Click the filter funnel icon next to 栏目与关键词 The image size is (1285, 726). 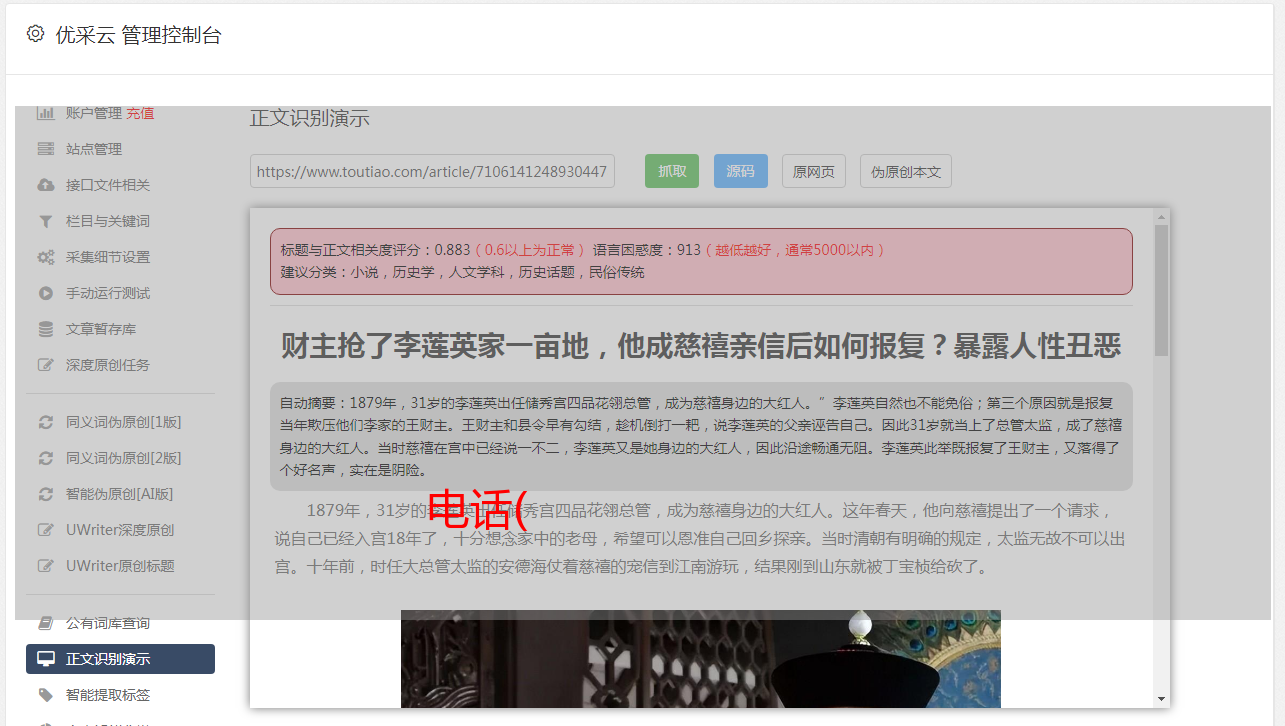coord(46,221)
